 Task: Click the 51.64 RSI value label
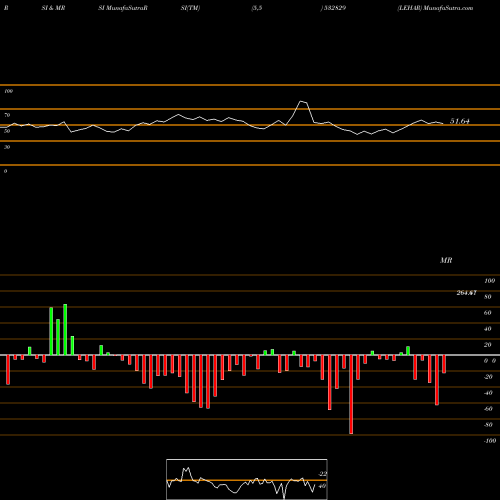pyautogui.click(x=459, y=121)
